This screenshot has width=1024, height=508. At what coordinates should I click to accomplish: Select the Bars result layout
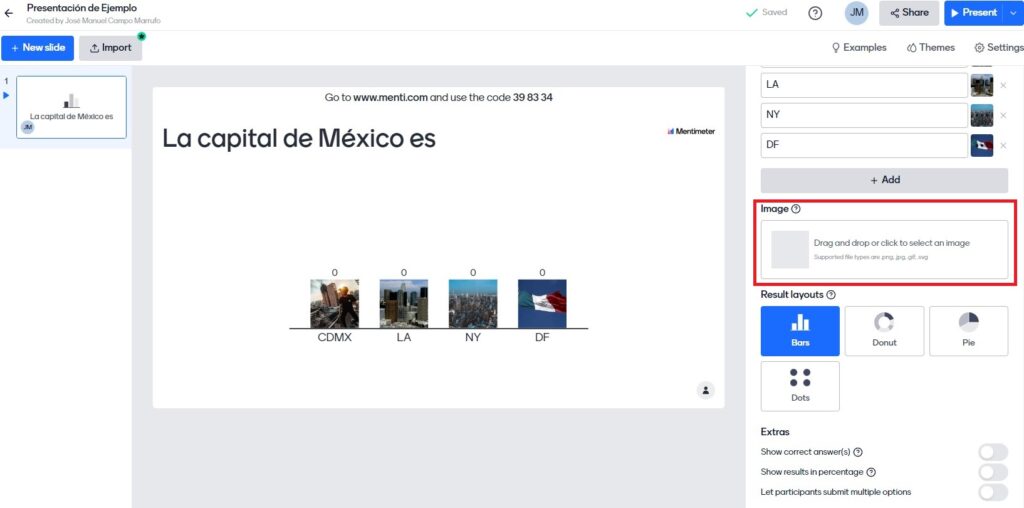point(800,331)
